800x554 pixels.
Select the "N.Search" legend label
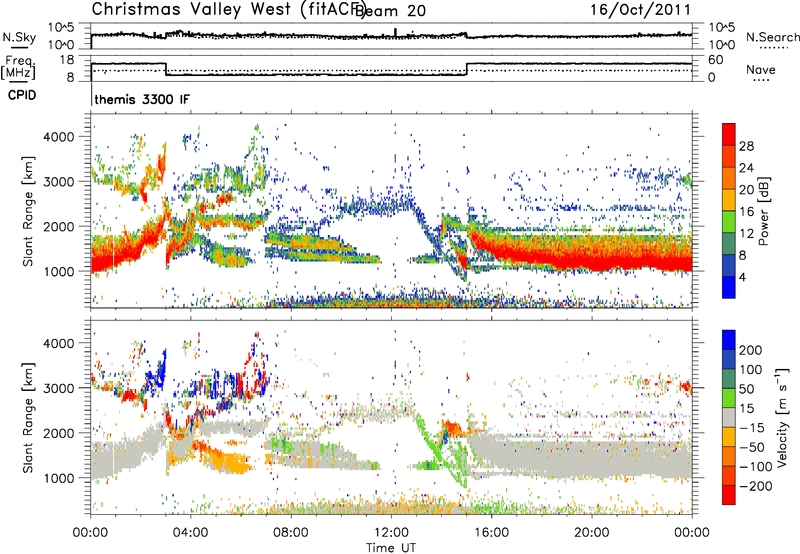(772, 37)
